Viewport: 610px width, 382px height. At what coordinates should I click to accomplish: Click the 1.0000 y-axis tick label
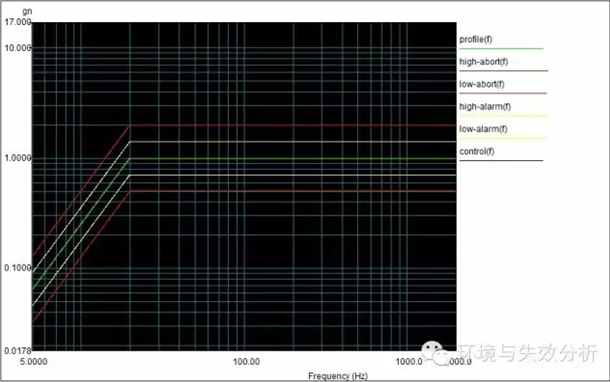pyautogui.click(x=18, y=158)
